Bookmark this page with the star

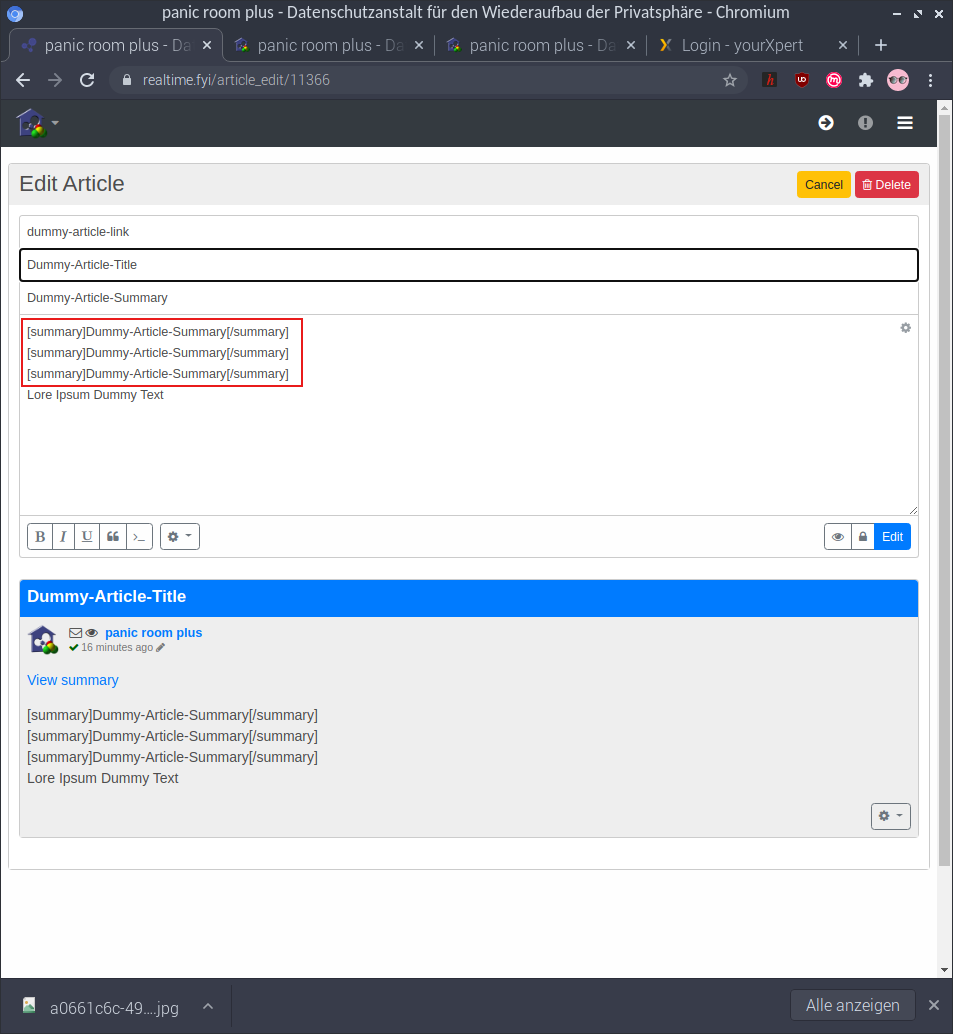(730, 80)
